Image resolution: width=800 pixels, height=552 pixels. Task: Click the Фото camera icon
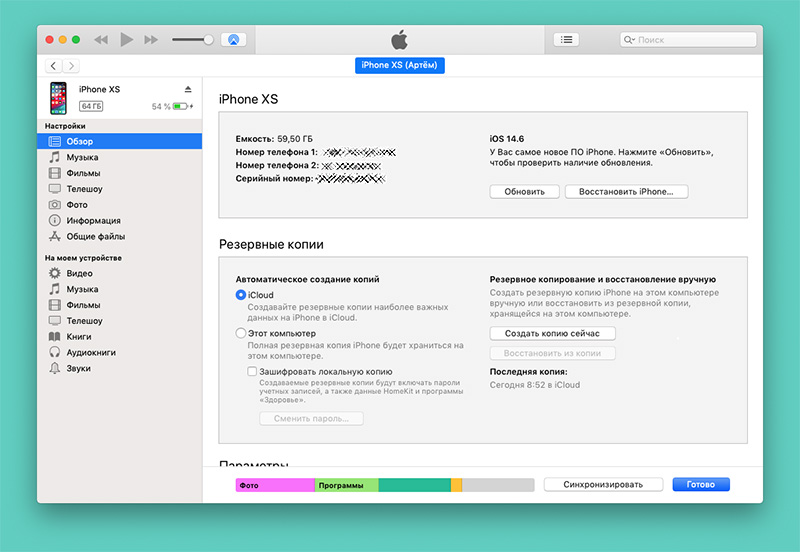point(55,205)
